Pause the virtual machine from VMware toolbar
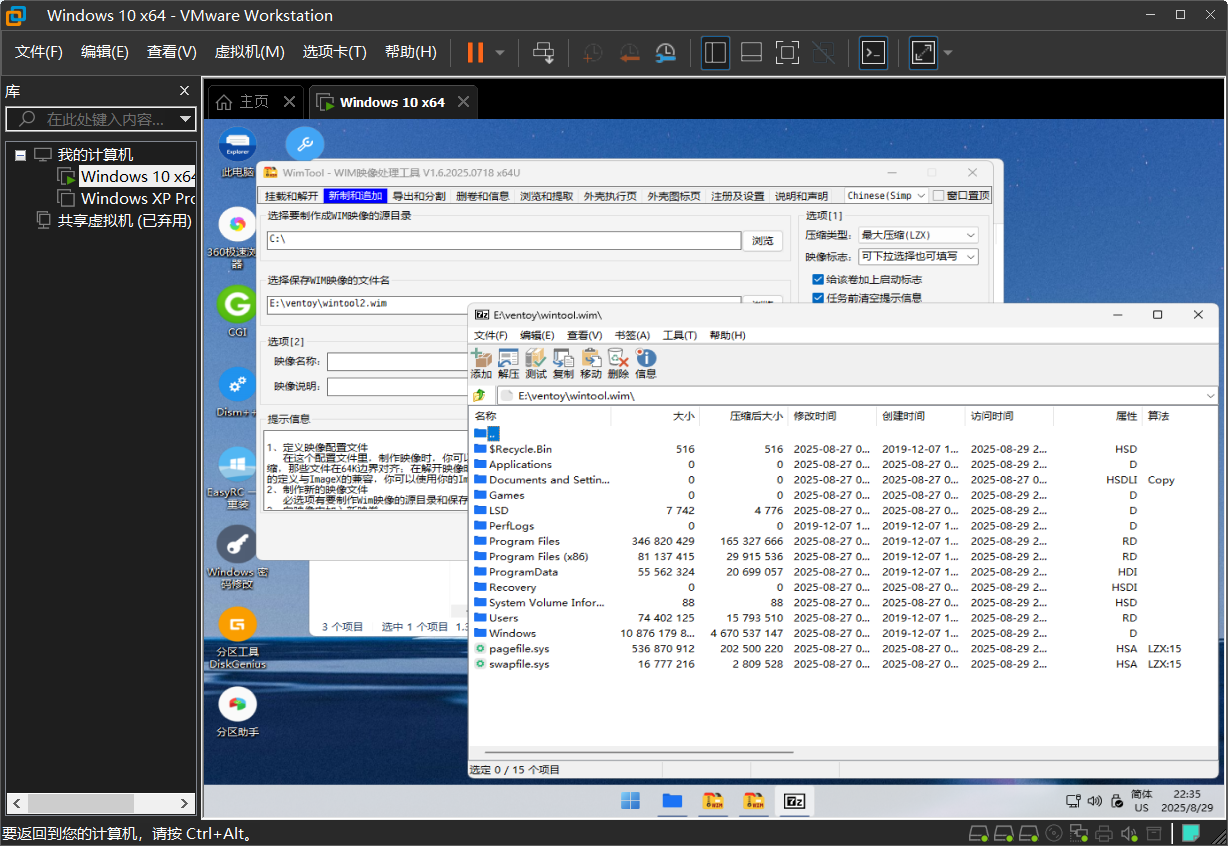The image size is (1228, 846). coord(475,52)
